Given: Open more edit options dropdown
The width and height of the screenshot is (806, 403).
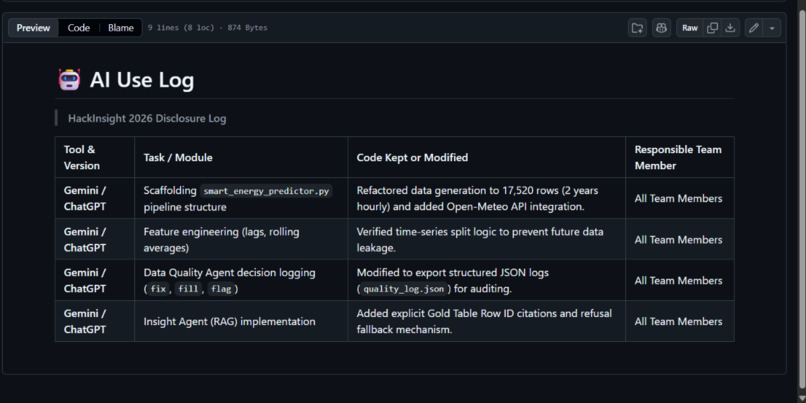Looking at the screenshot, I should coord(772,28).
